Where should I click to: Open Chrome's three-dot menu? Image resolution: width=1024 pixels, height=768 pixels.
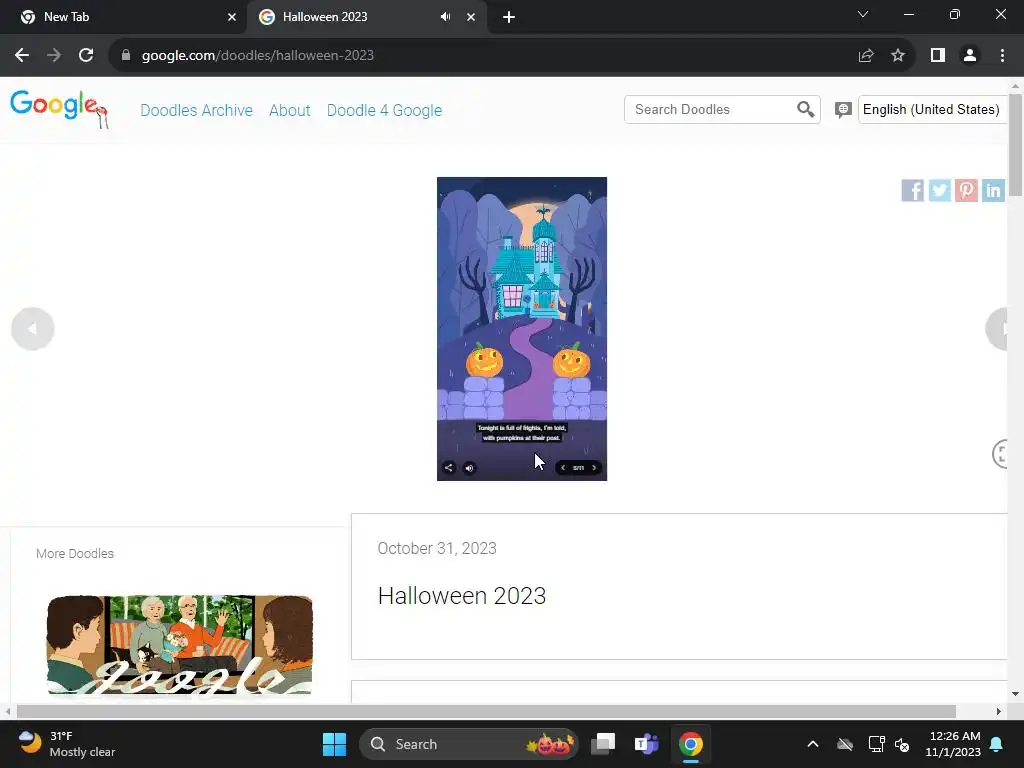pyautogui.click(x=1002, y=56)
